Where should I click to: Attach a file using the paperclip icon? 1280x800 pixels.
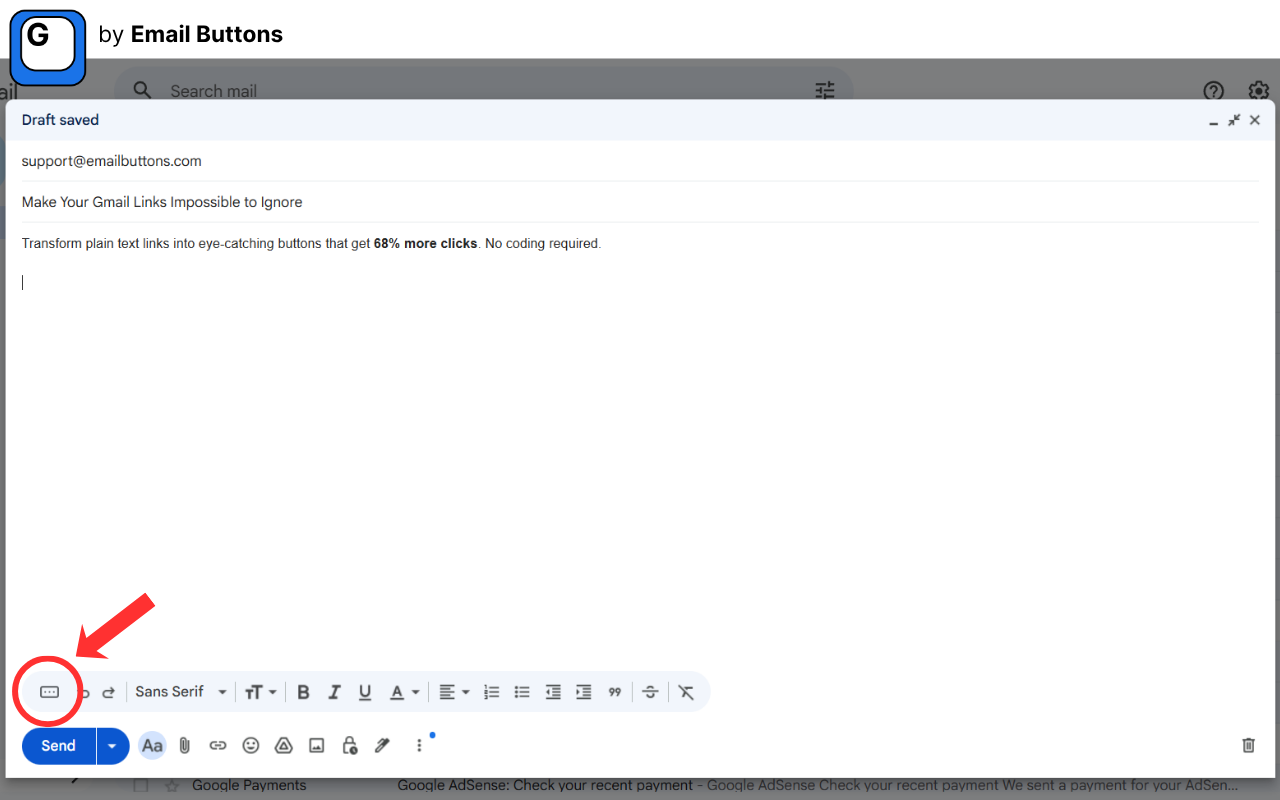(x=184, y=745)
